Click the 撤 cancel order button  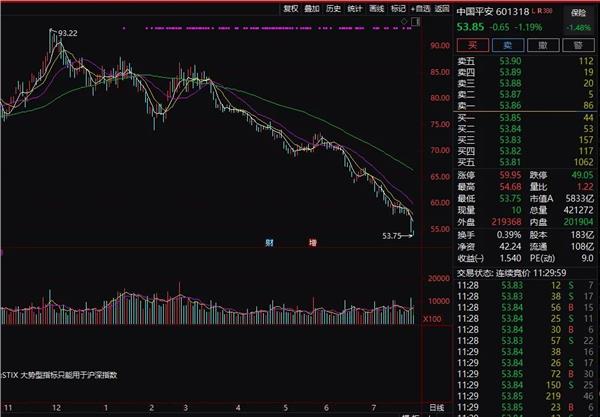pos(543,45)
